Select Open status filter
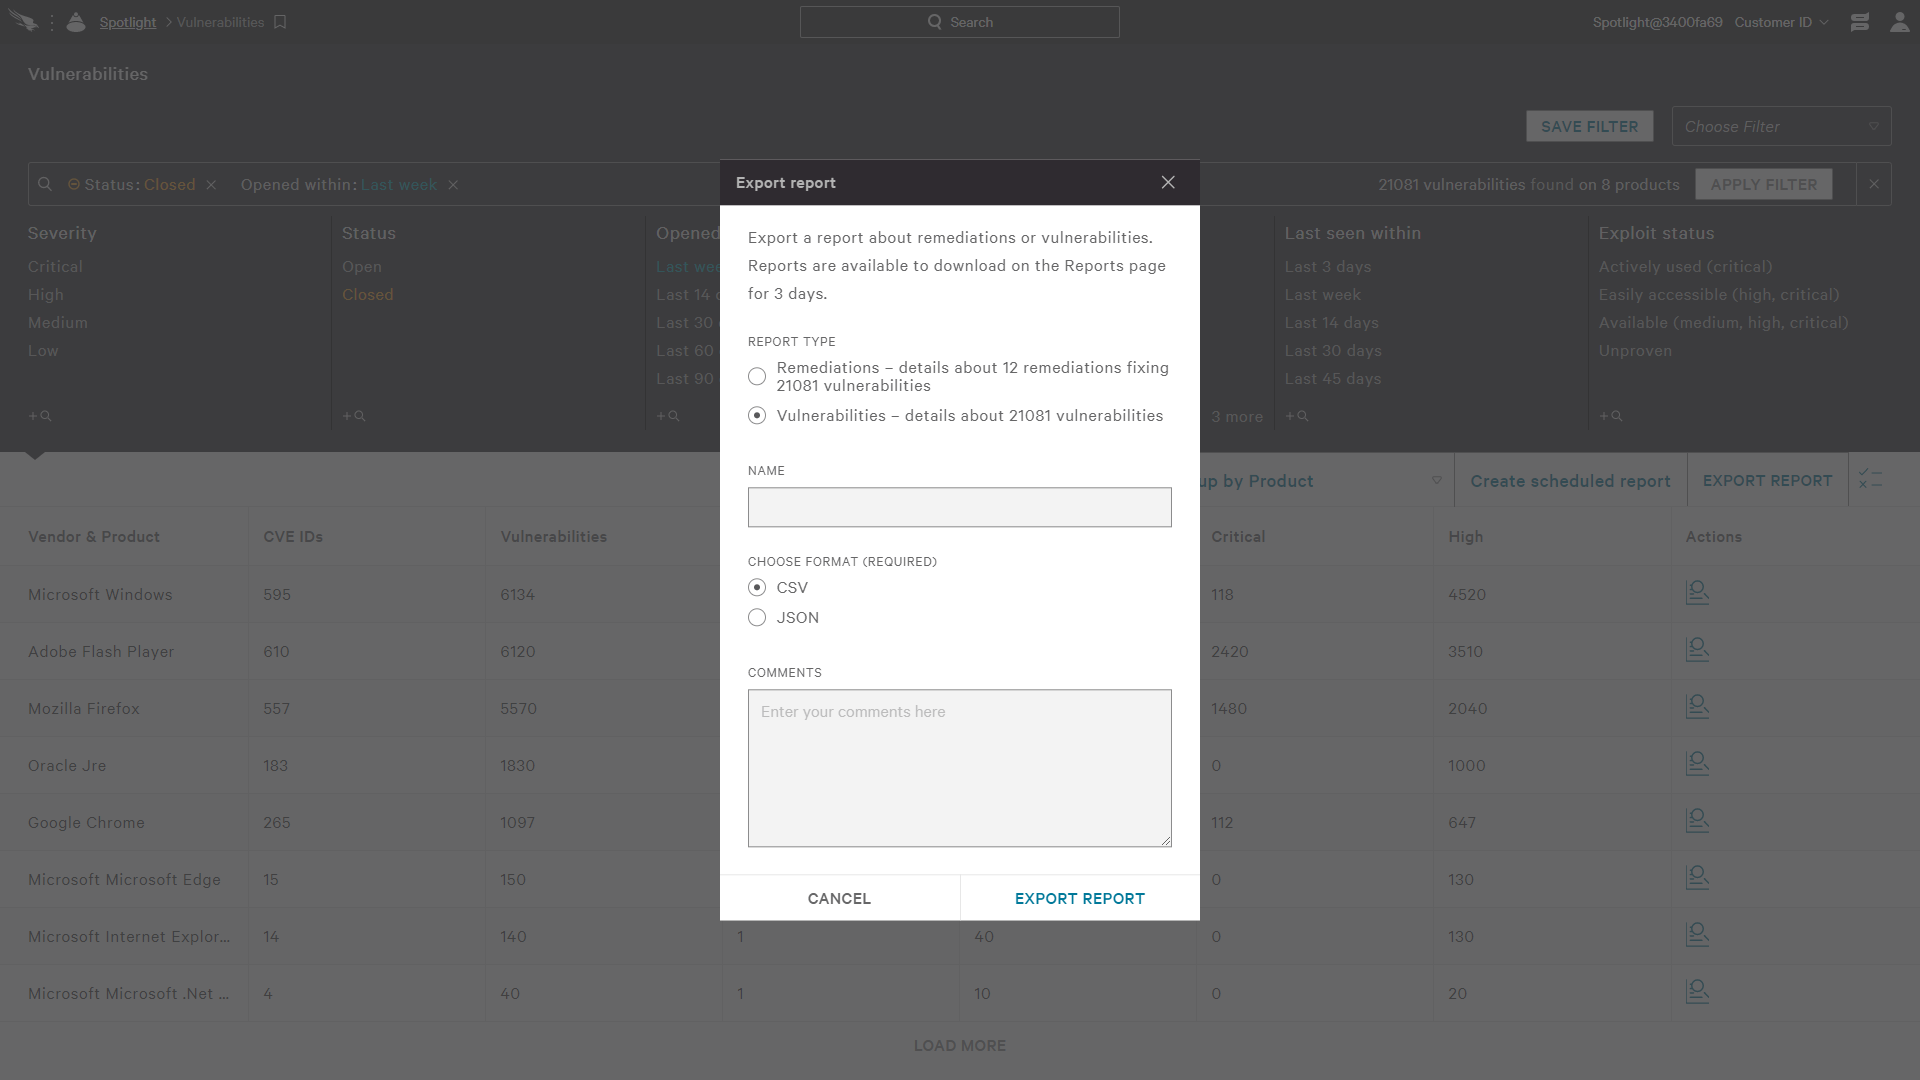Viewport: 1920px width, 1080px height. (362, 267)
